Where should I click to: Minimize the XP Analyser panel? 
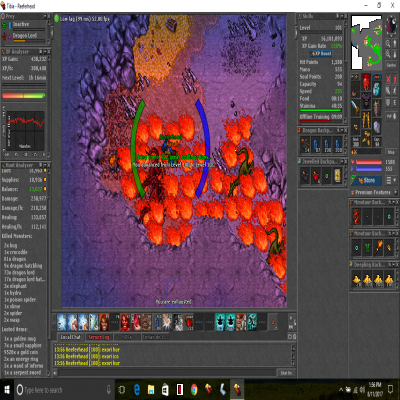coord(45,52)
